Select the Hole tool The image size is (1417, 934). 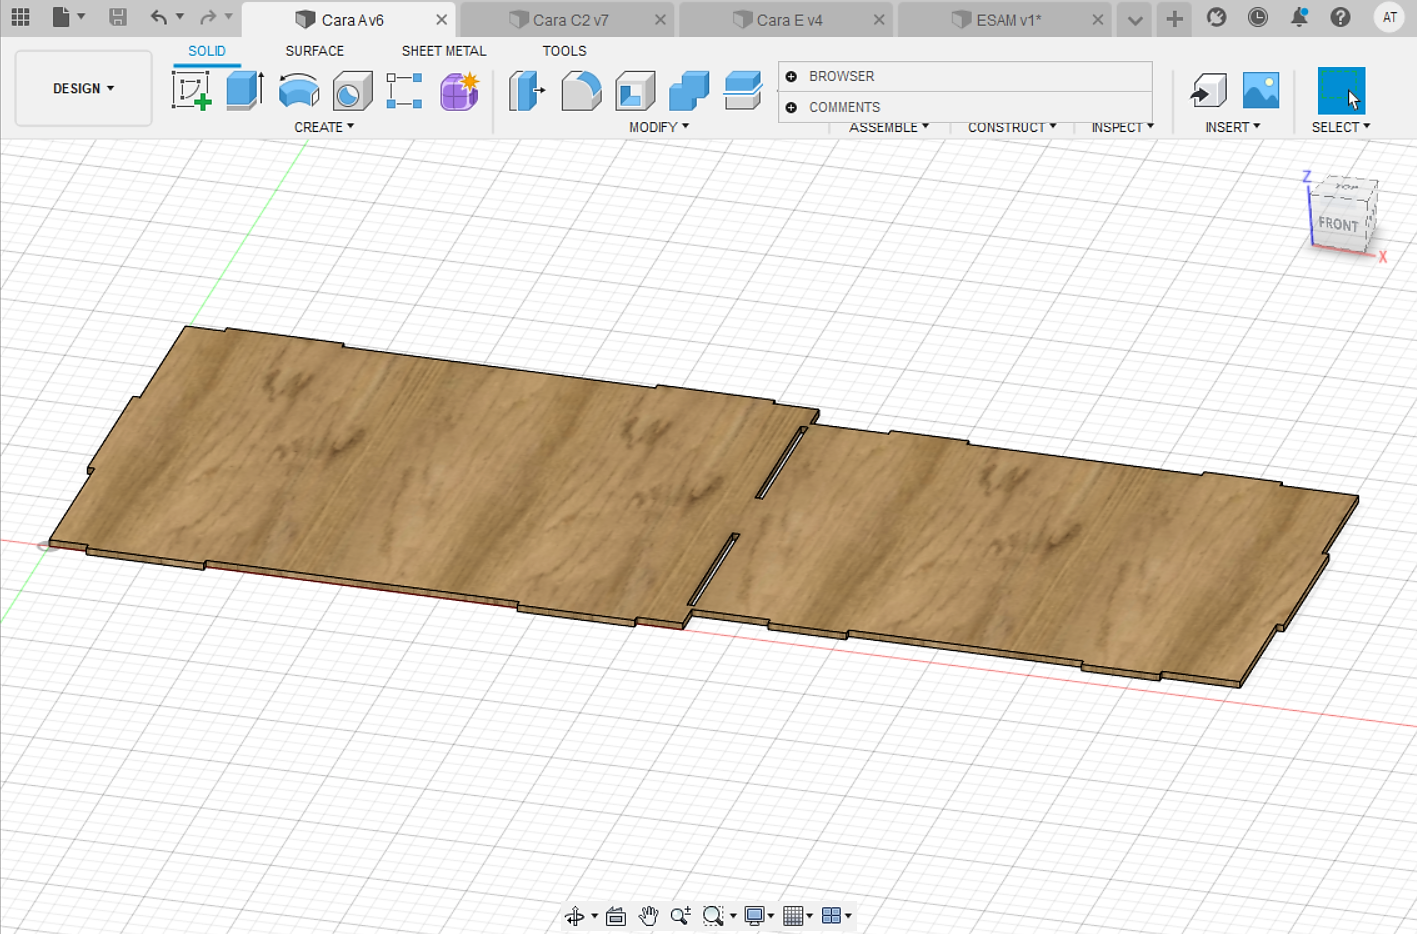pyautogui.click(x=352, y=91)
